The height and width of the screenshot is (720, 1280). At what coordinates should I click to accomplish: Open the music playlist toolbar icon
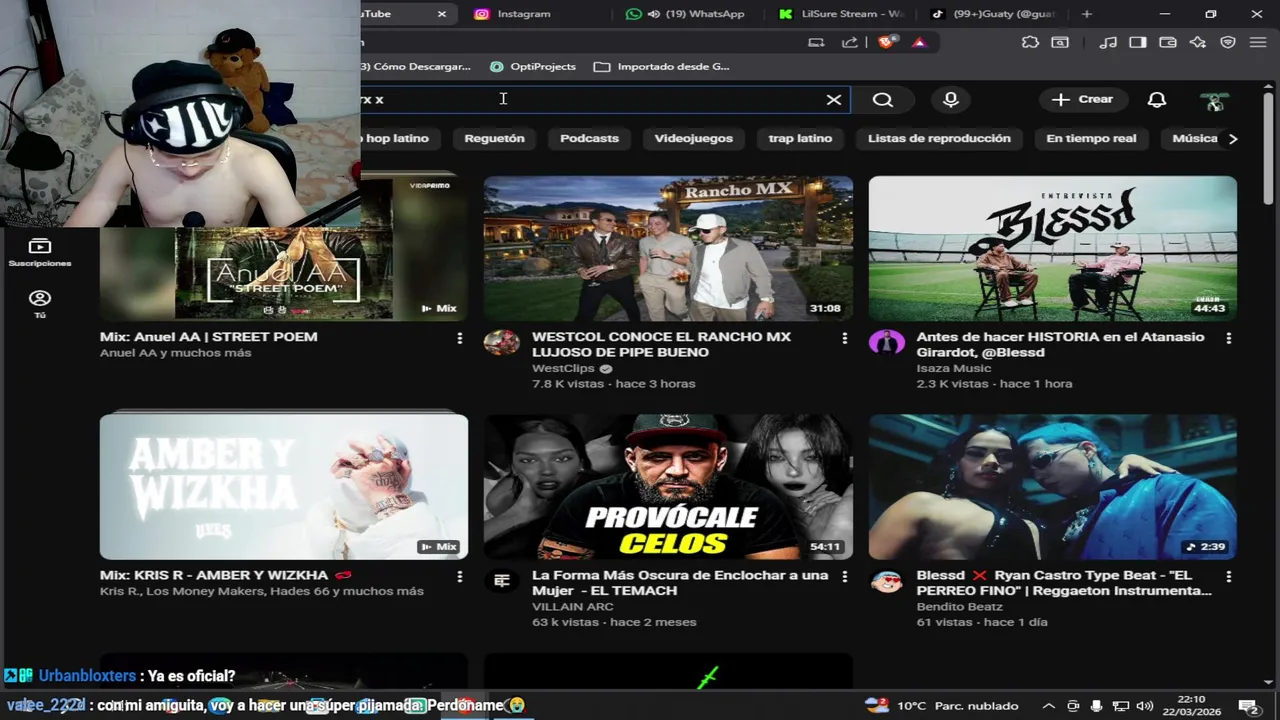(1108, 42)
